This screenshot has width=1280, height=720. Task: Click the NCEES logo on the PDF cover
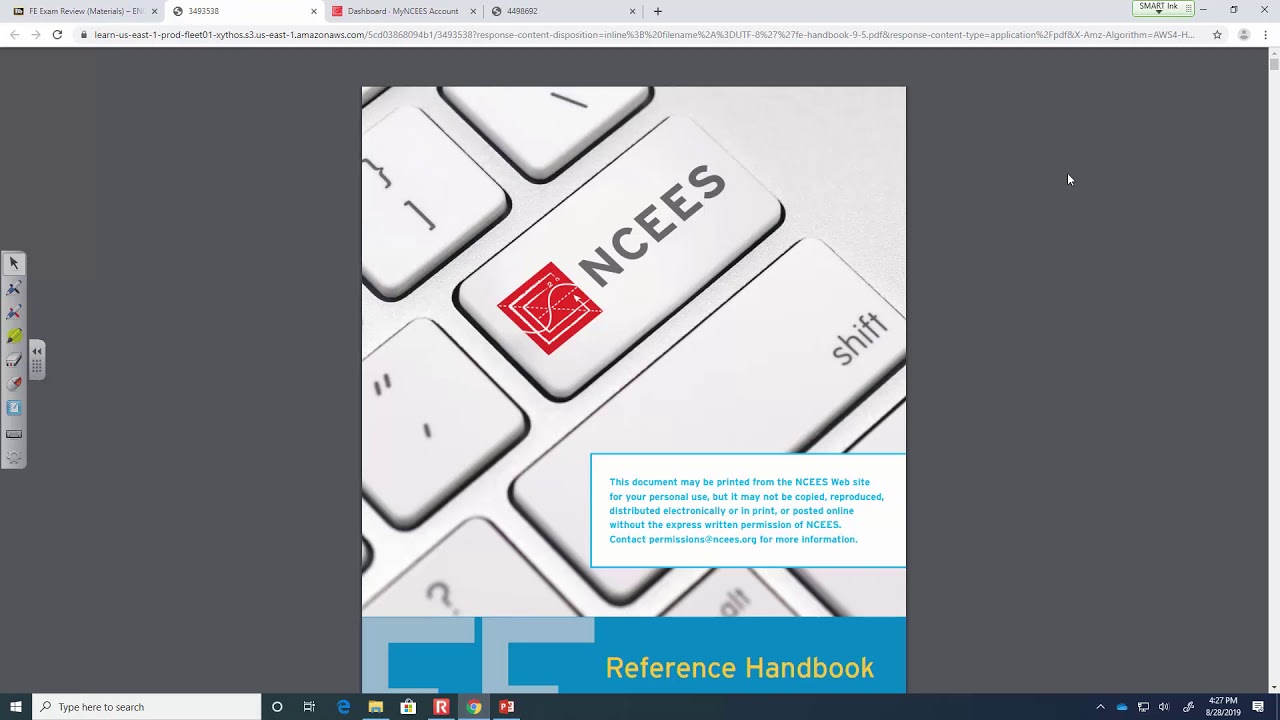click(611, 259)
